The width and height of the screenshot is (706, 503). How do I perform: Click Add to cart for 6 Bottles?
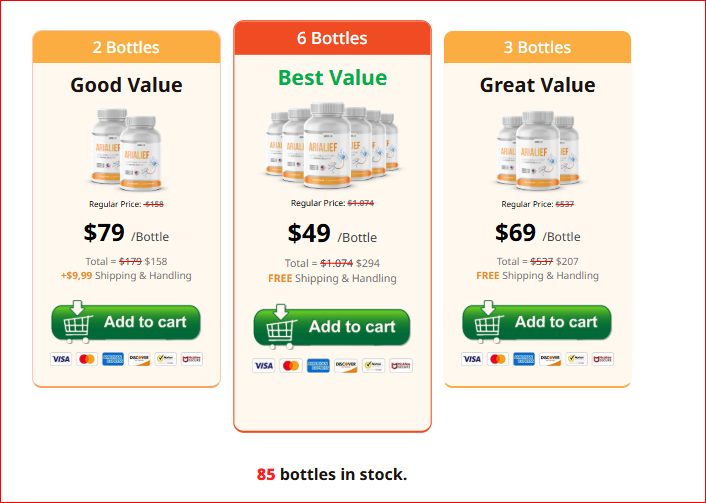[332, 327]
